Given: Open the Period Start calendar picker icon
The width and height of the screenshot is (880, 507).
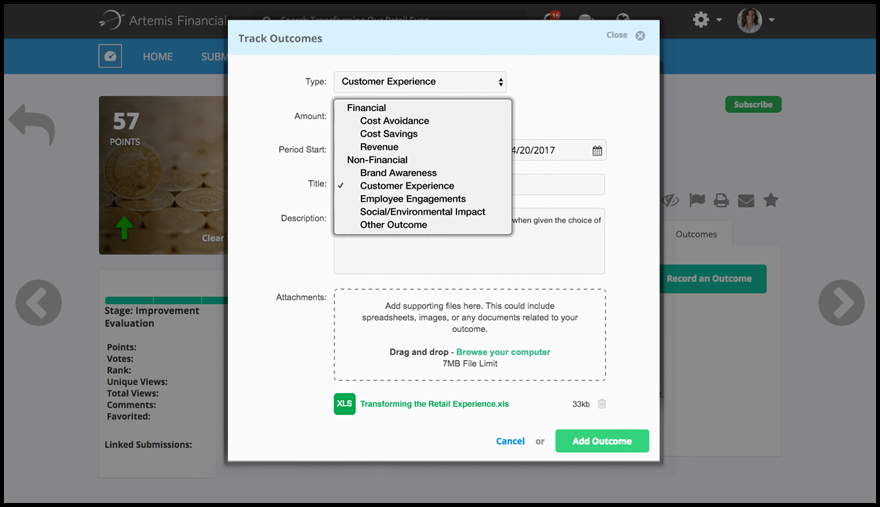Looking at the screenshot, I should point(597,150).
